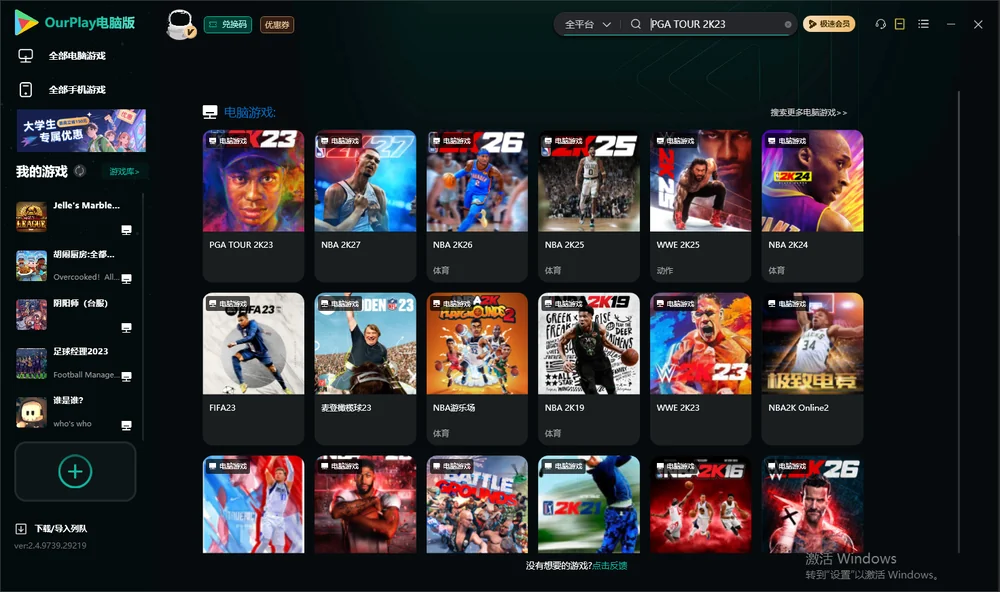Open the NBA2K Online2 game card

(812, 368)
